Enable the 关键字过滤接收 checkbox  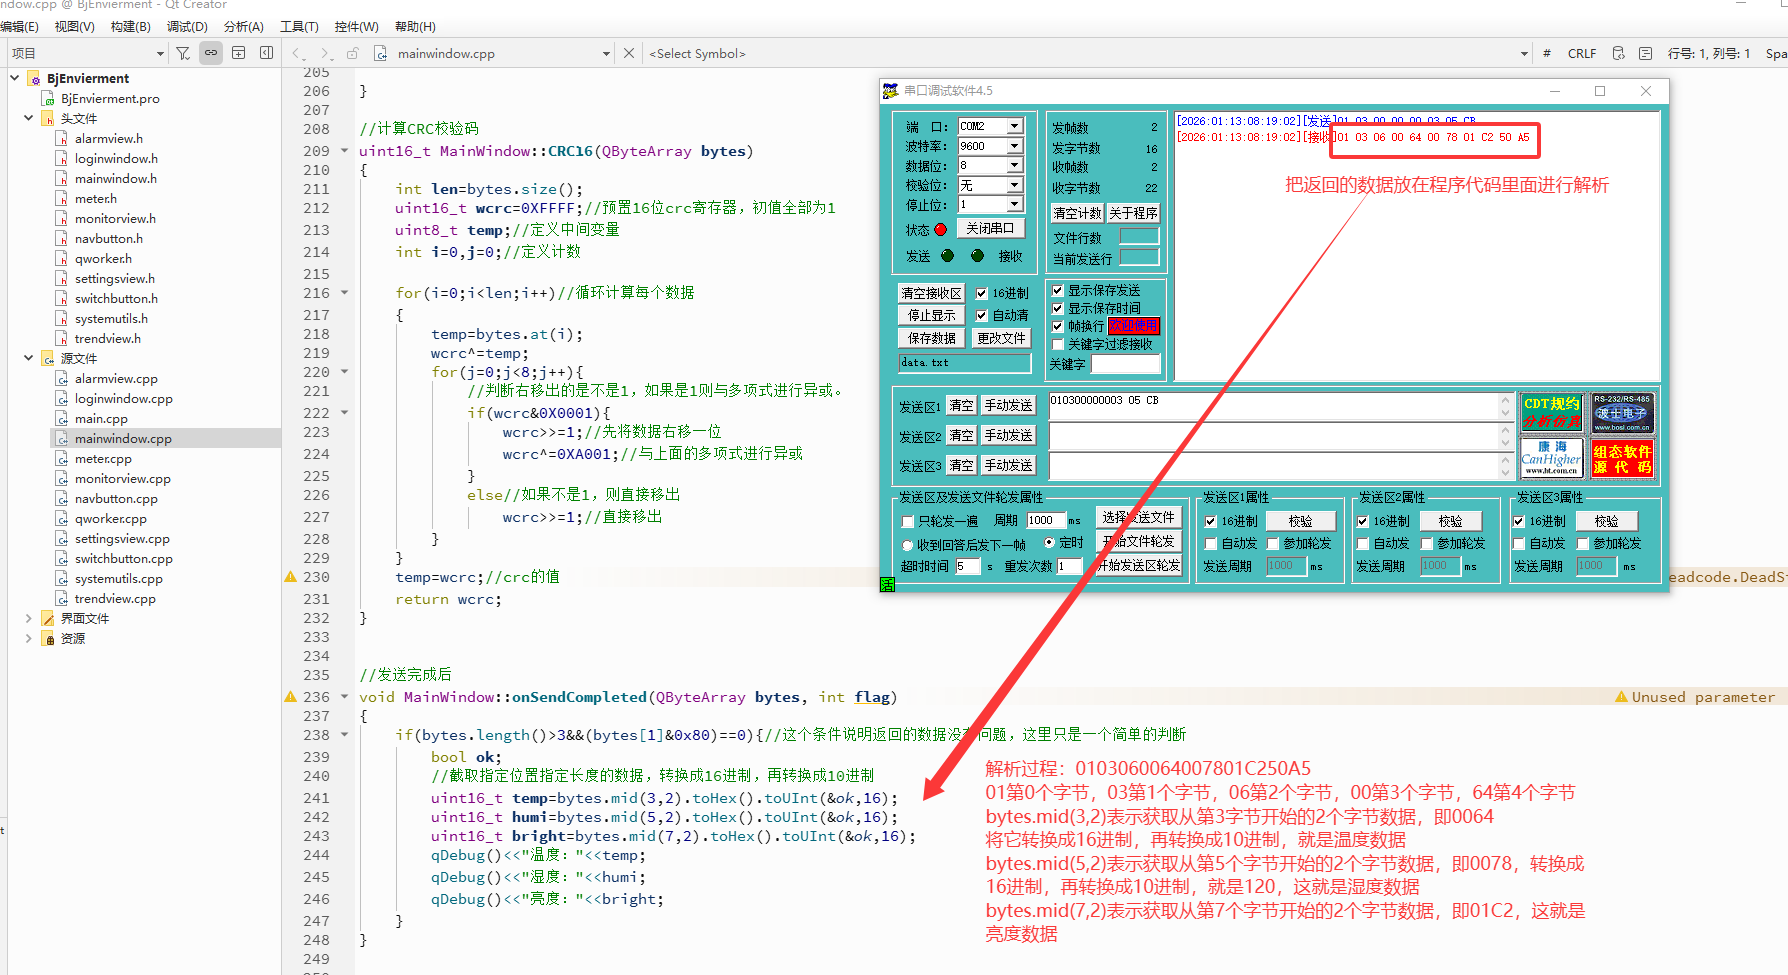point(1058,344)
